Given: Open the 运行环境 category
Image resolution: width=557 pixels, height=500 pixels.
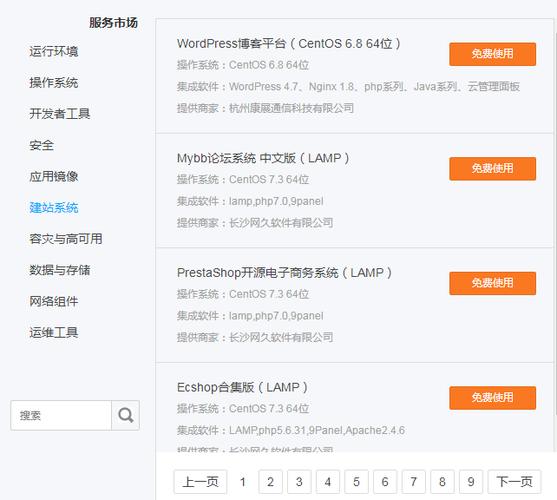Looking at the screenshot, I should 54,51.
